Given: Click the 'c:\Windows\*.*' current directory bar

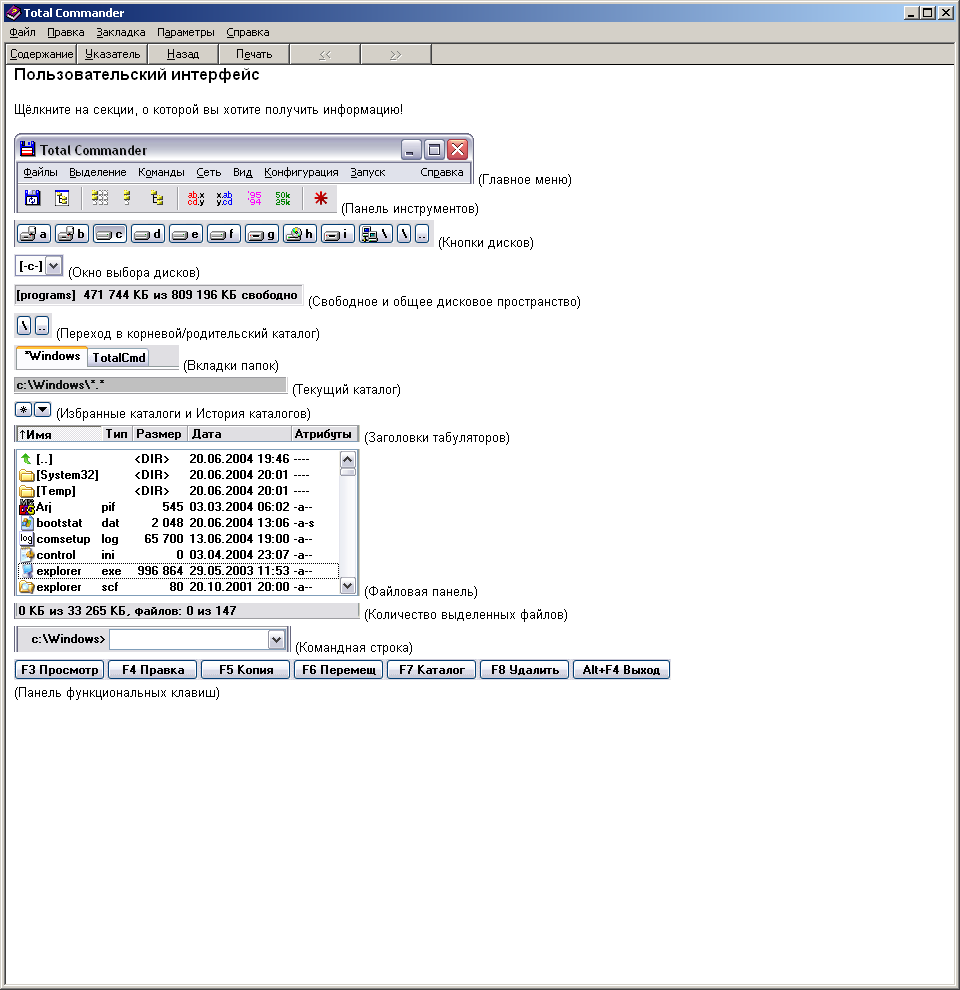Looking at the screenshot, I should 150,385.
